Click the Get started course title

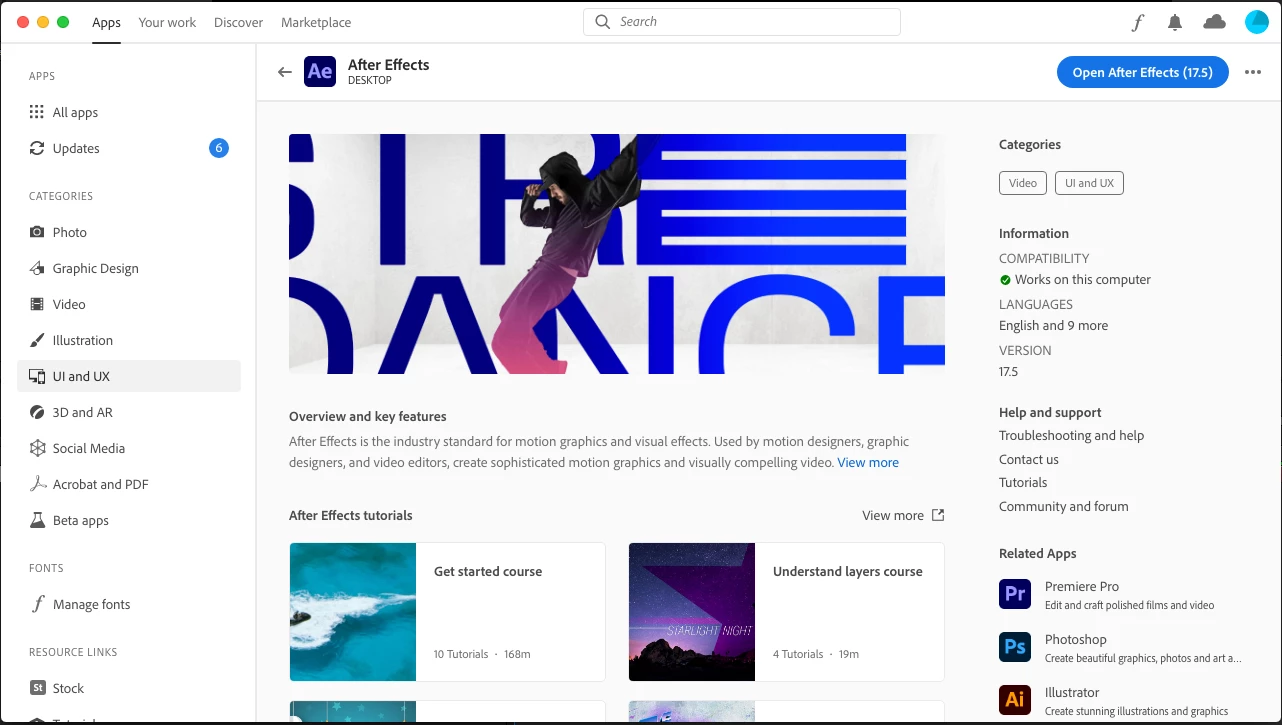tap(488, 572)
